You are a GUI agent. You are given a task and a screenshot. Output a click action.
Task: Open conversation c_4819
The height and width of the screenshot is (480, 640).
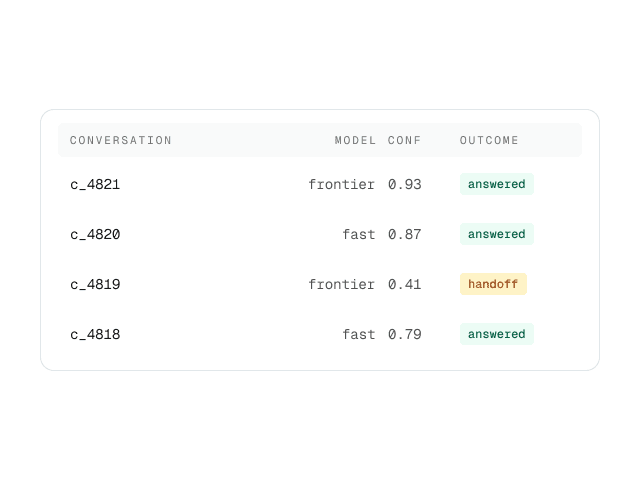click(95, 284)
